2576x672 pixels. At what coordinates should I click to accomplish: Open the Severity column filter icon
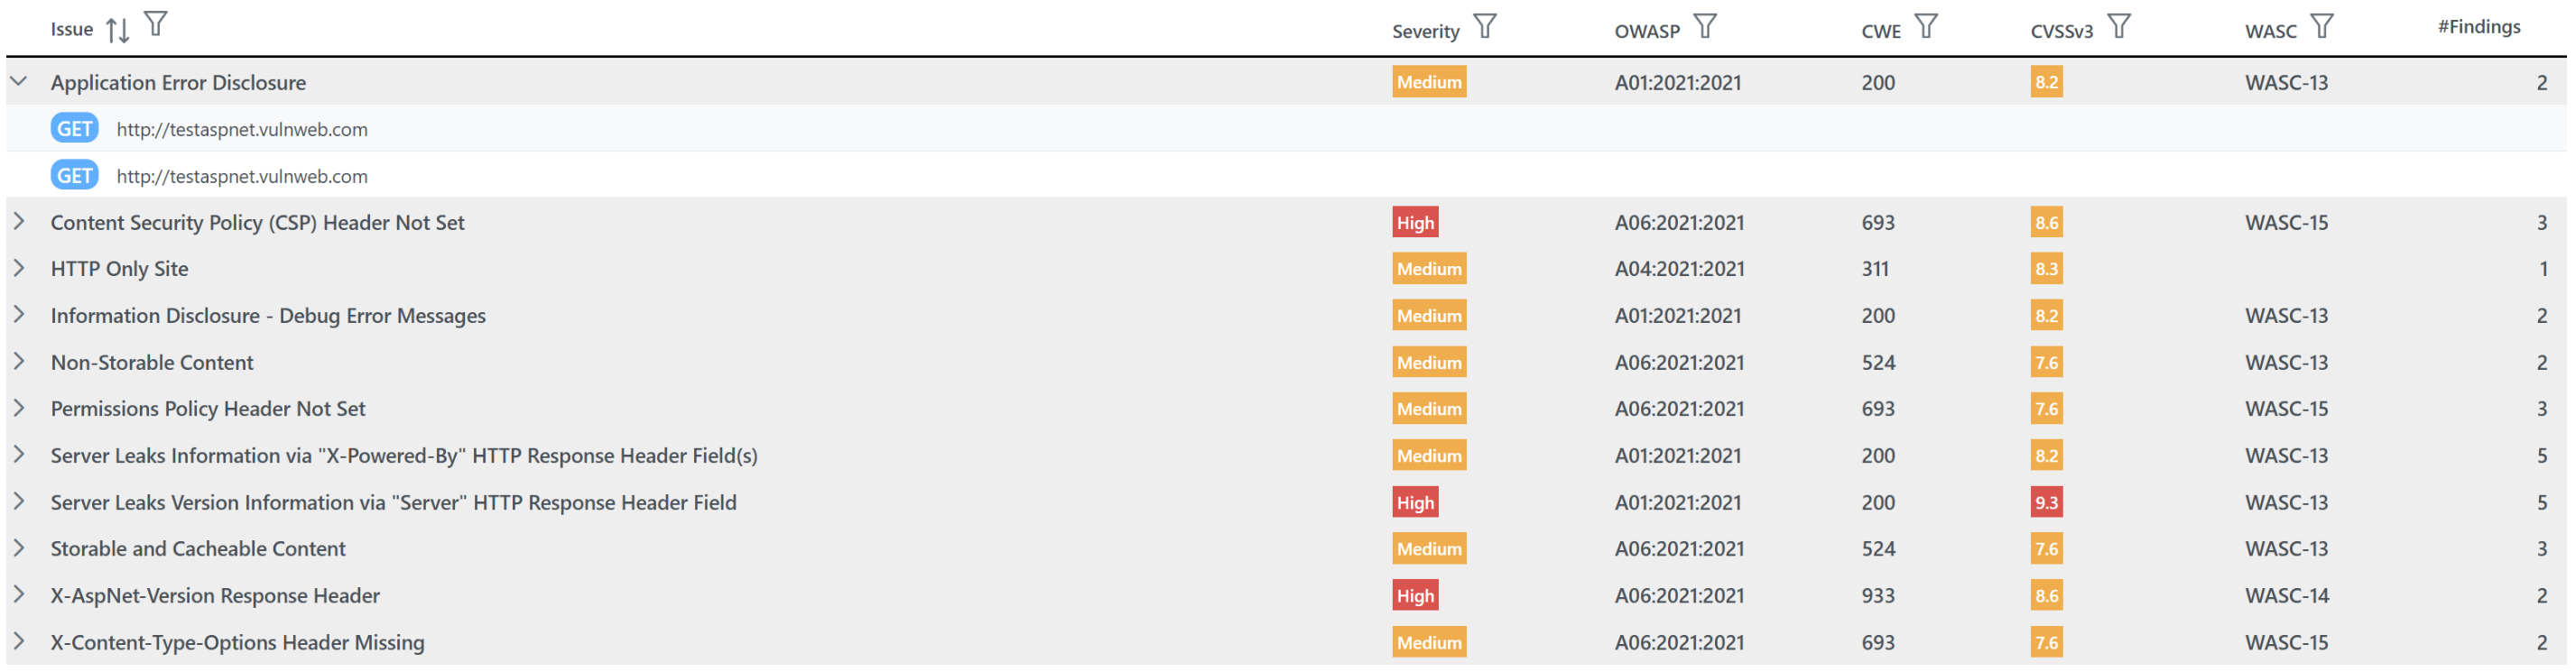tap(1485, 26)
